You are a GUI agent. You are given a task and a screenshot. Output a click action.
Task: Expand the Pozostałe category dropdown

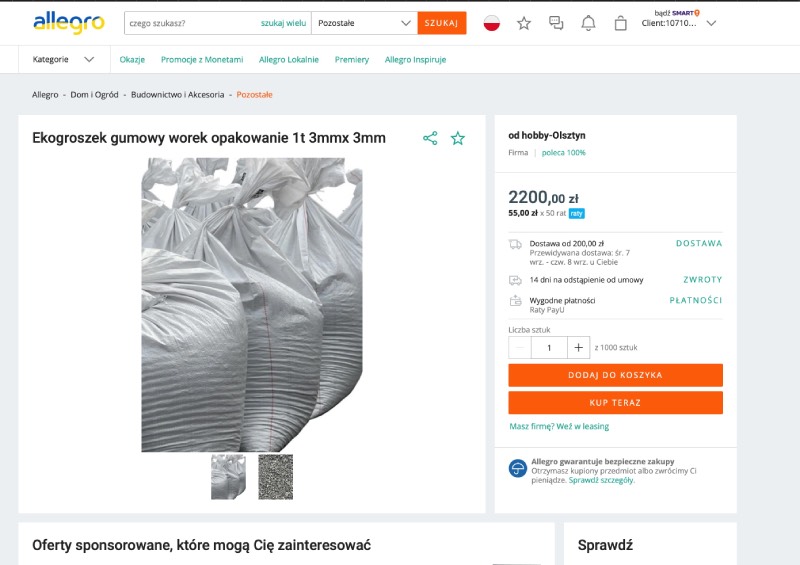pyautogui.click(x=364, y=23)
